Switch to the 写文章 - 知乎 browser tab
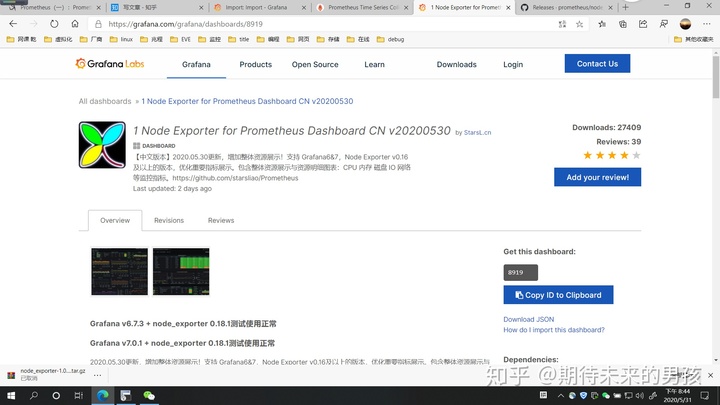 click(156, 7)
